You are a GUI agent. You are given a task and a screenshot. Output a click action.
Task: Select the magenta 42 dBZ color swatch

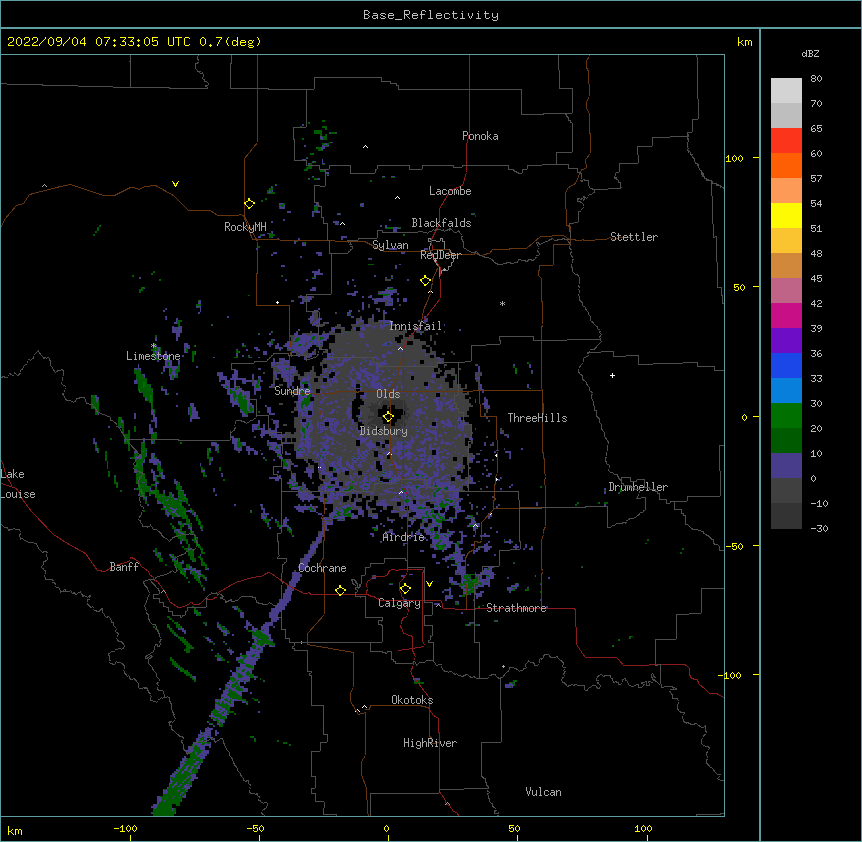coord(786,316)
